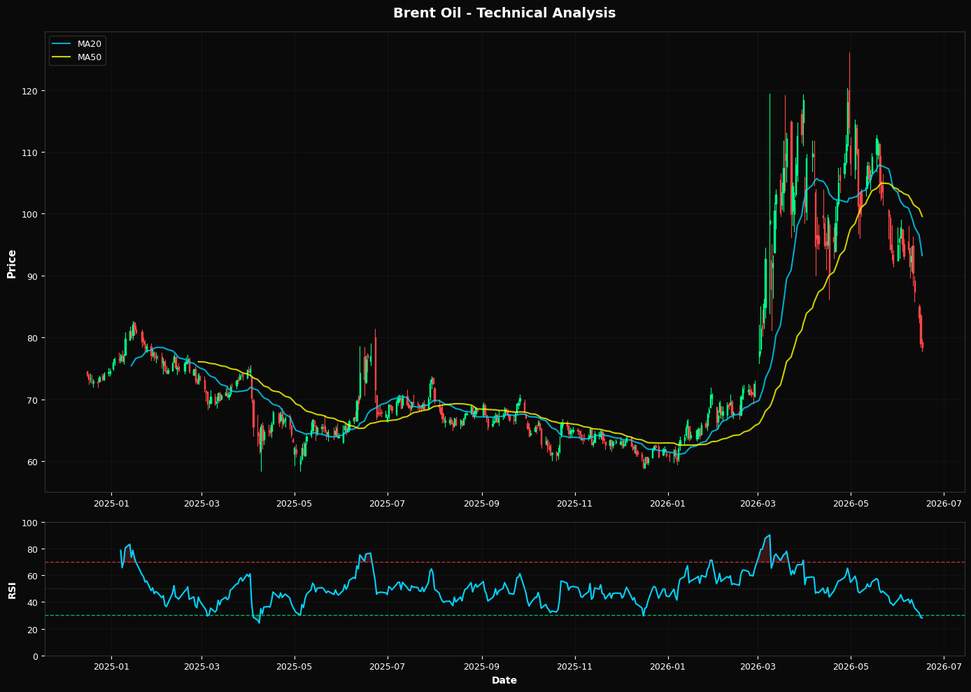Click the tallest candle wick peak above 120
Viewport: 971px width, 692px height.
(x=849, y=54)
